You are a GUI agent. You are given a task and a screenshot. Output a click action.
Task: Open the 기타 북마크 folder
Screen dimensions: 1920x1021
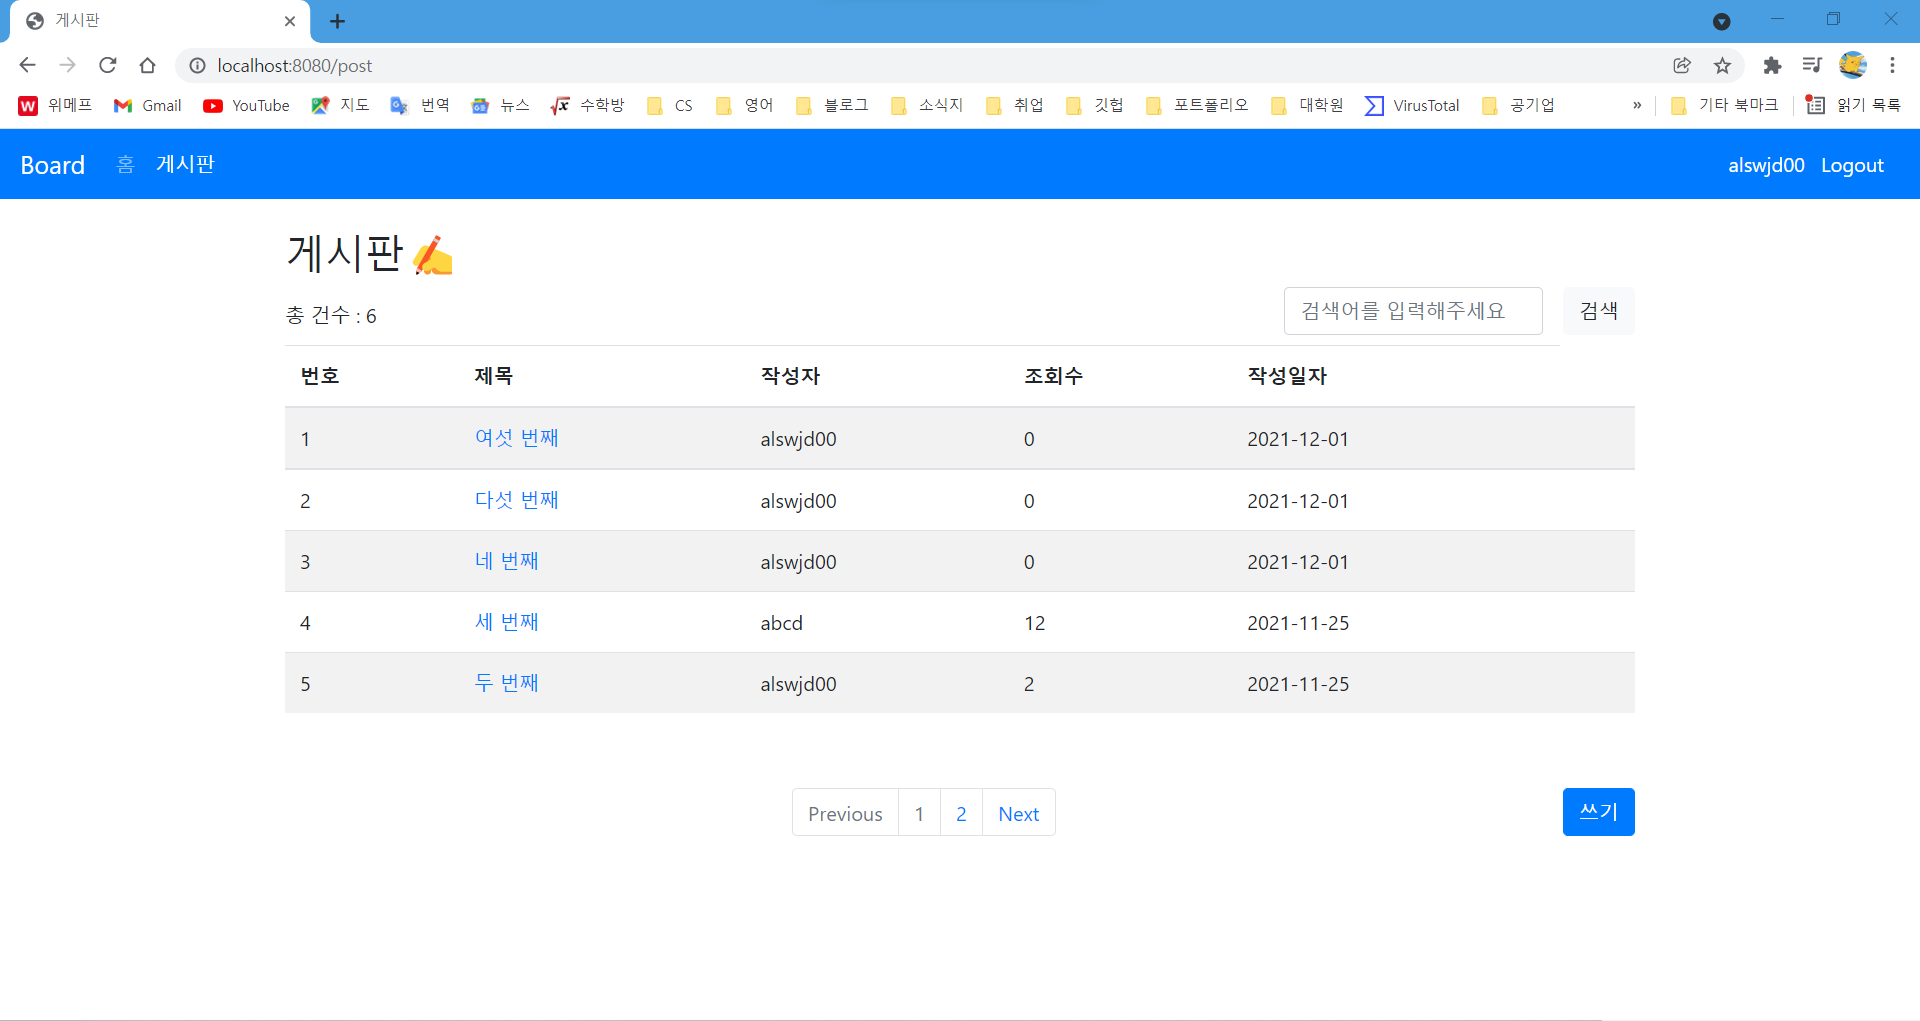1725,105
